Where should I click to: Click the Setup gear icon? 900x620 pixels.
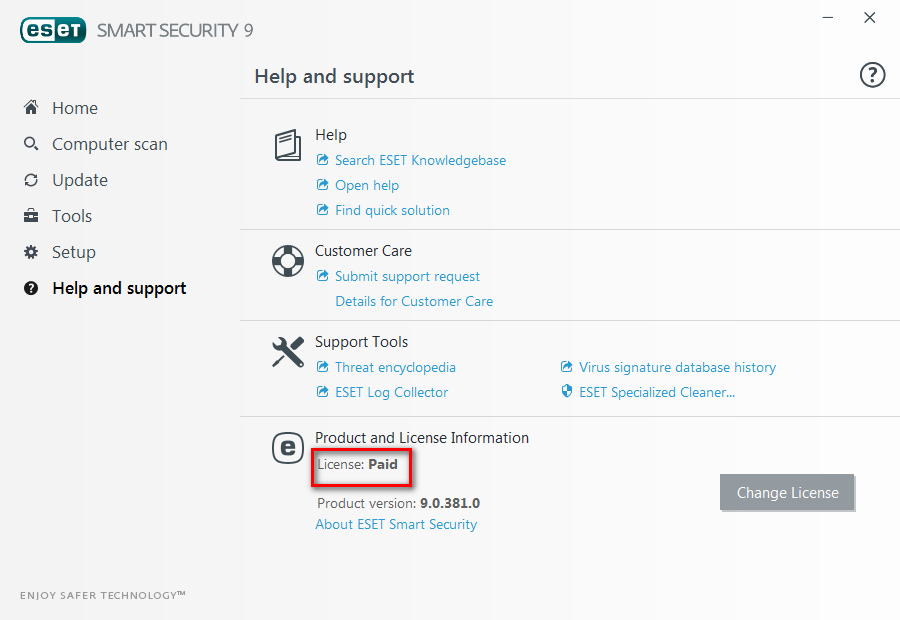tap(31, 252)
